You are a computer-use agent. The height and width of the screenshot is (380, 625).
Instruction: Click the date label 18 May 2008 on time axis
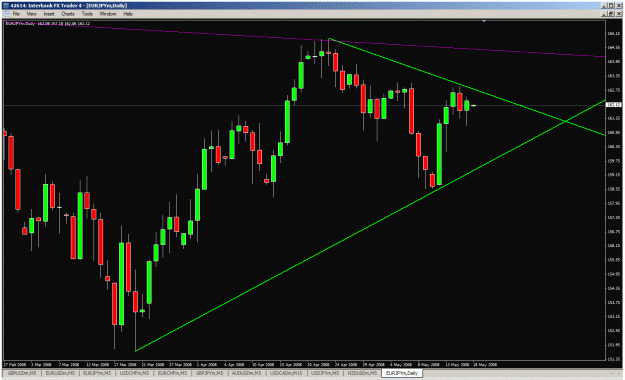[x=485, y=364]
